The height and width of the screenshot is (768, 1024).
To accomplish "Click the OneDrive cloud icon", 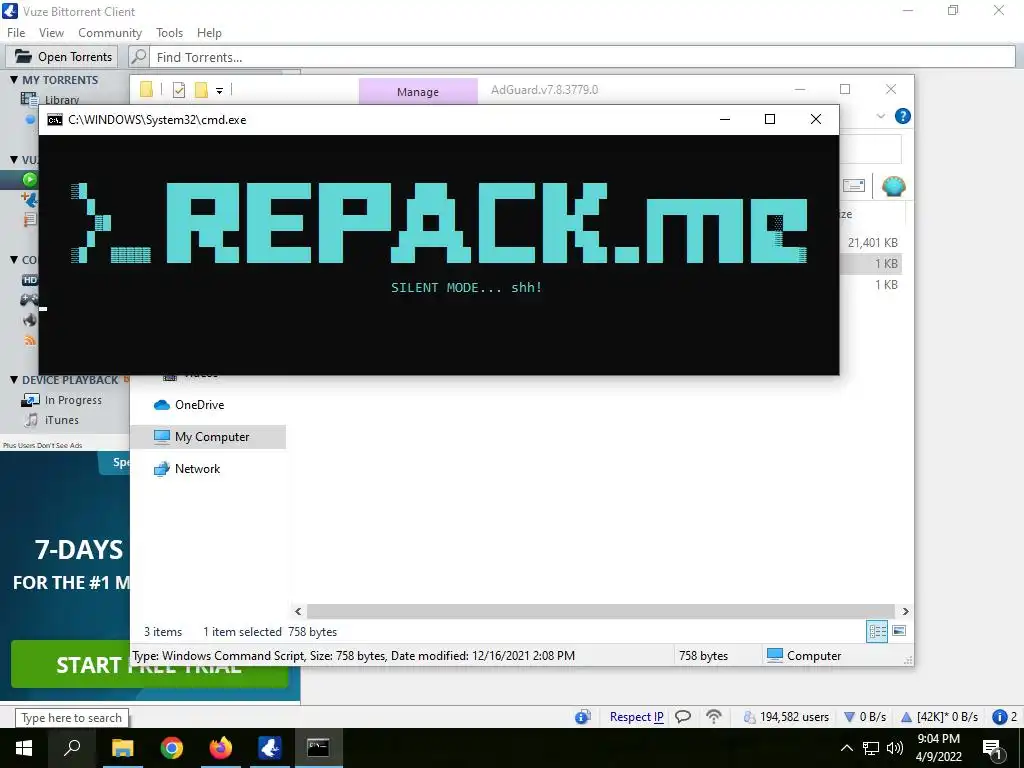I will click(x=161, y=405).
